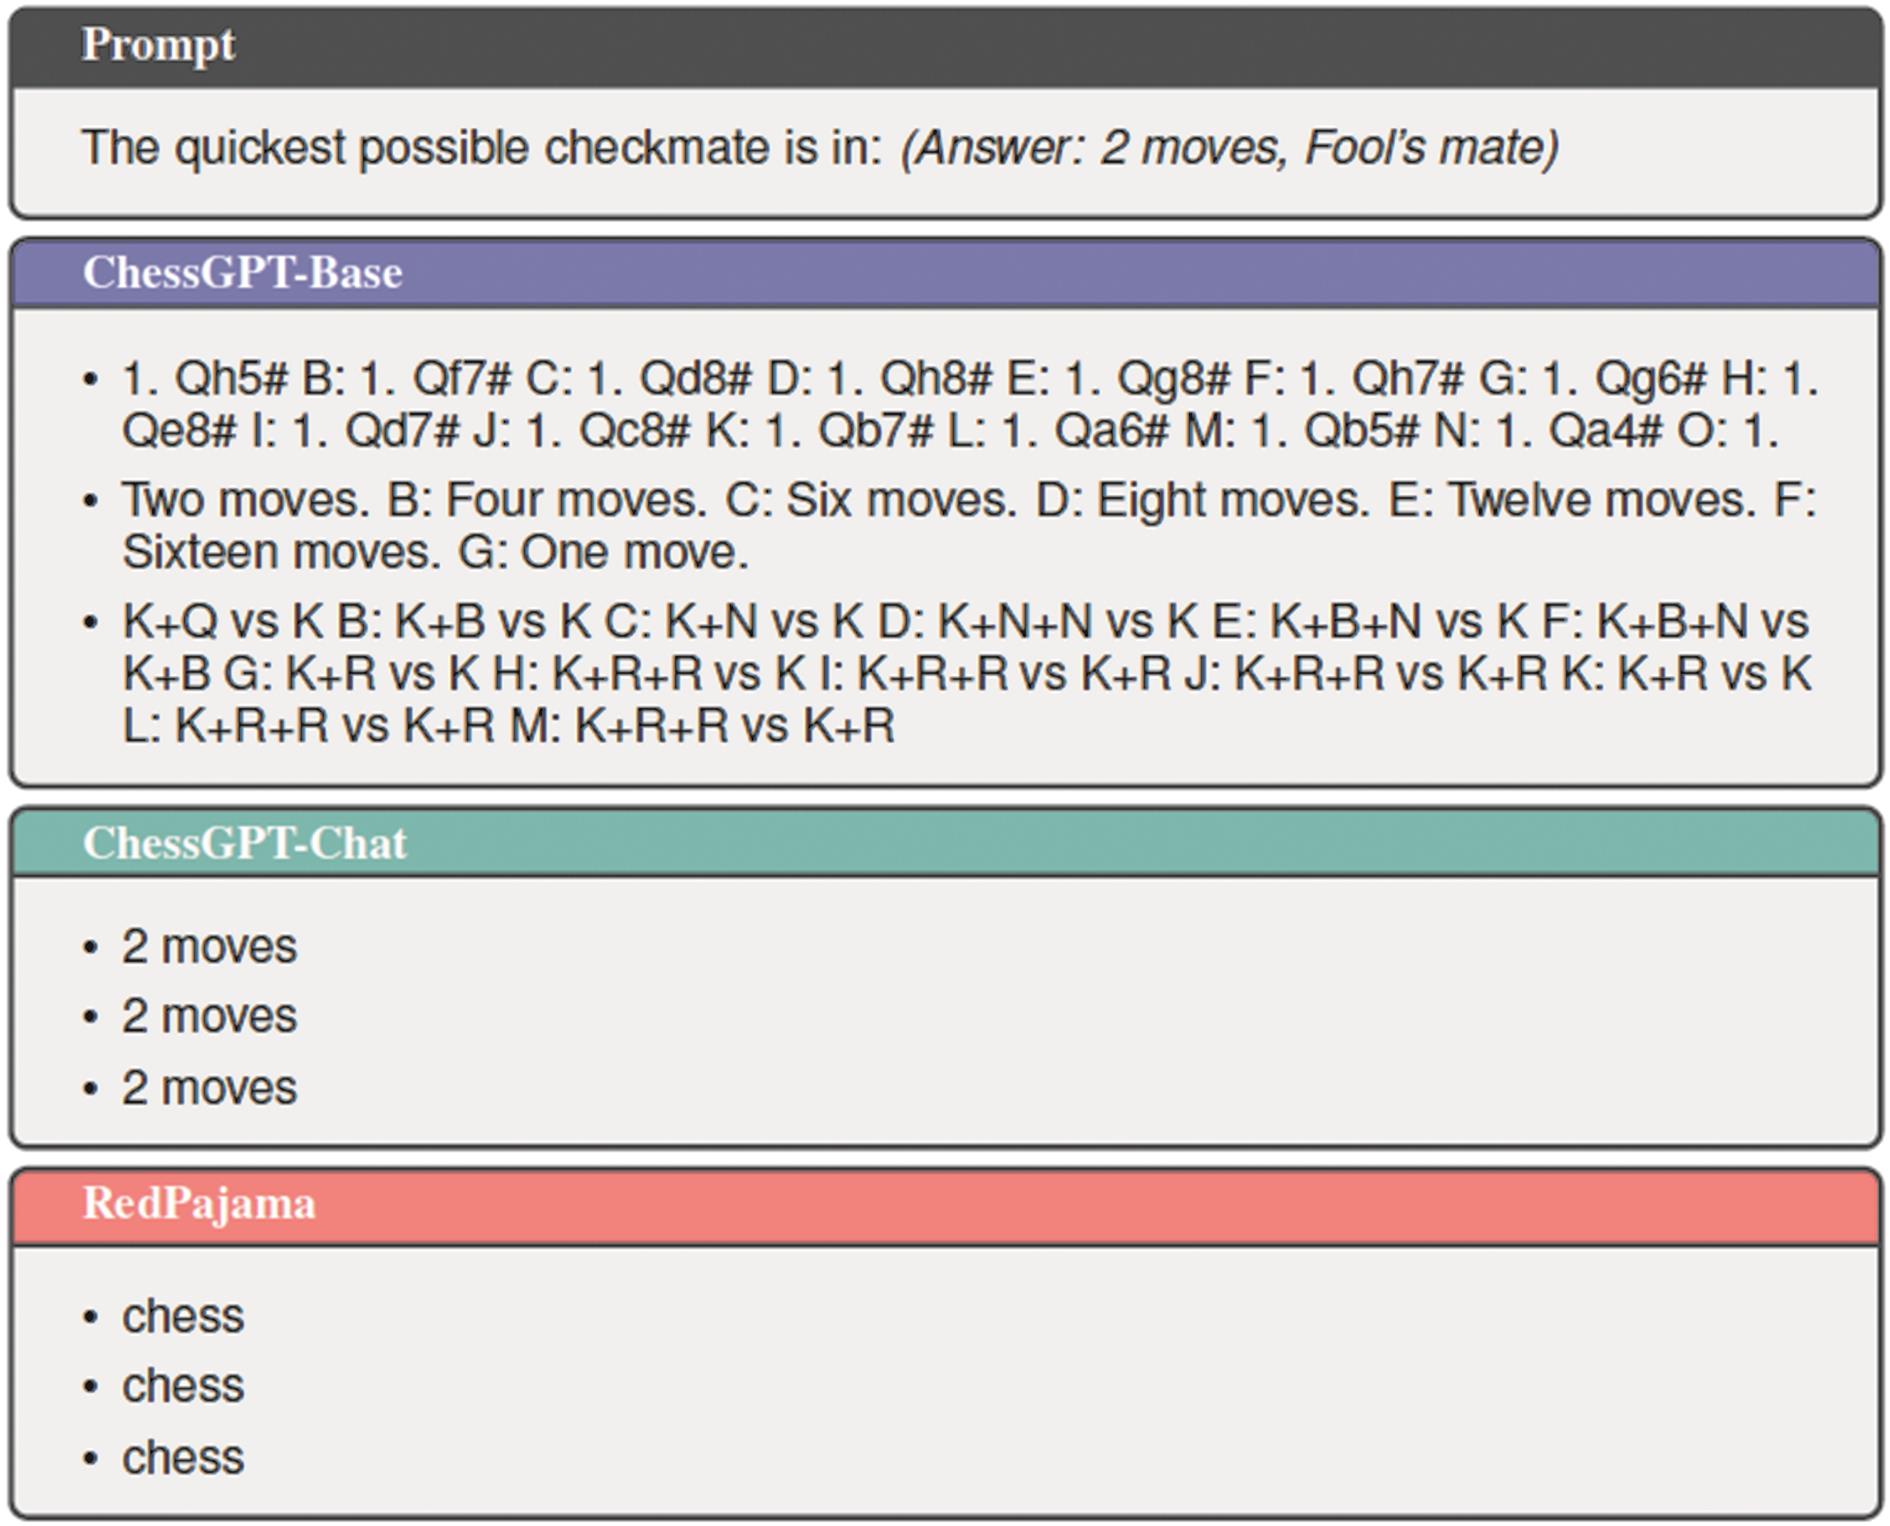Click the second 2 moves answer
Screen dimensions: 1890x1526
(209, 1016)
